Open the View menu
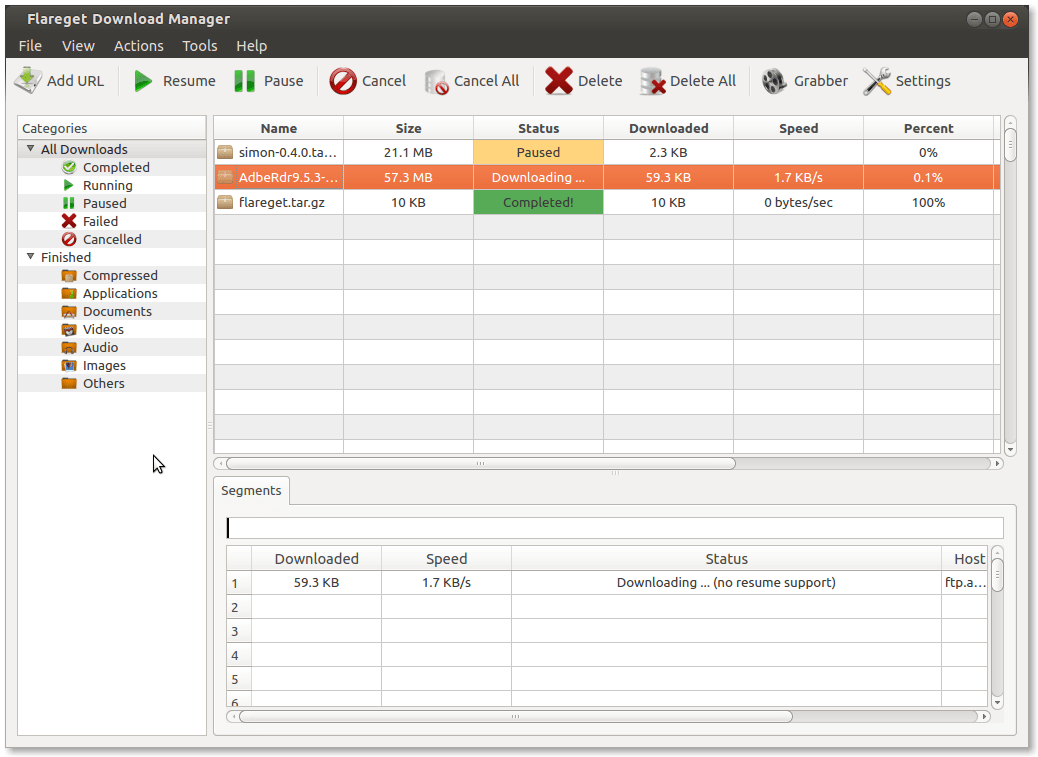The height and width of the screenshot is (757, 1038). (x=78, y=46)
